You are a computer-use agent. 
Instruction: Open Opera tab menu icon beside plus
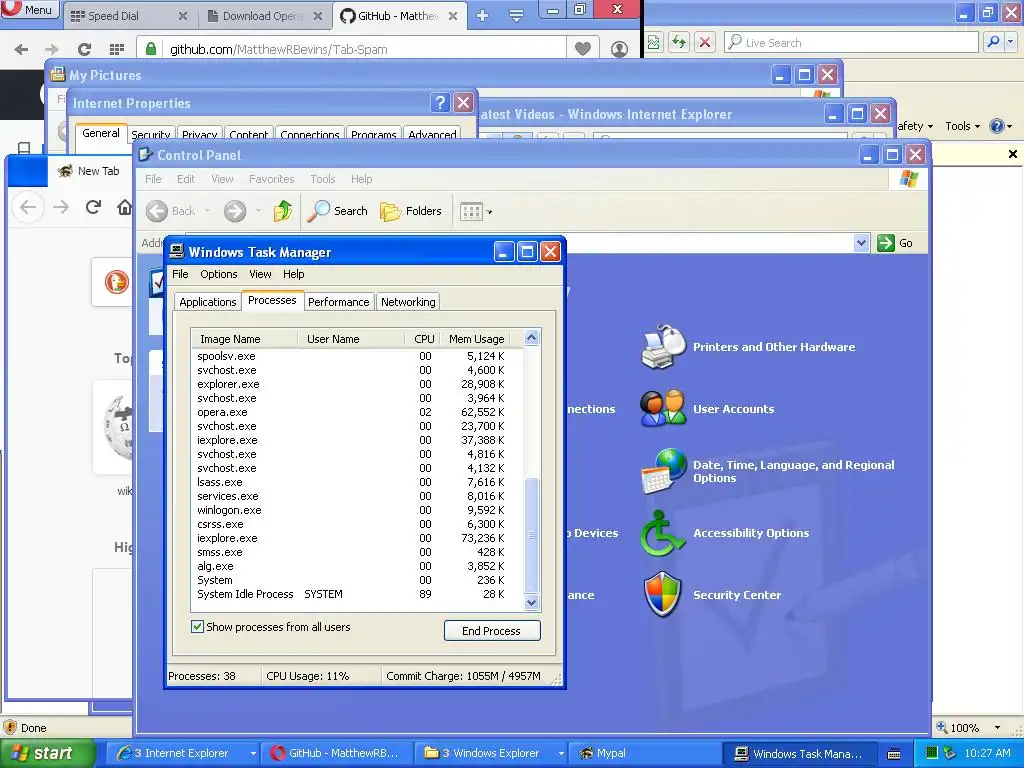516,16
